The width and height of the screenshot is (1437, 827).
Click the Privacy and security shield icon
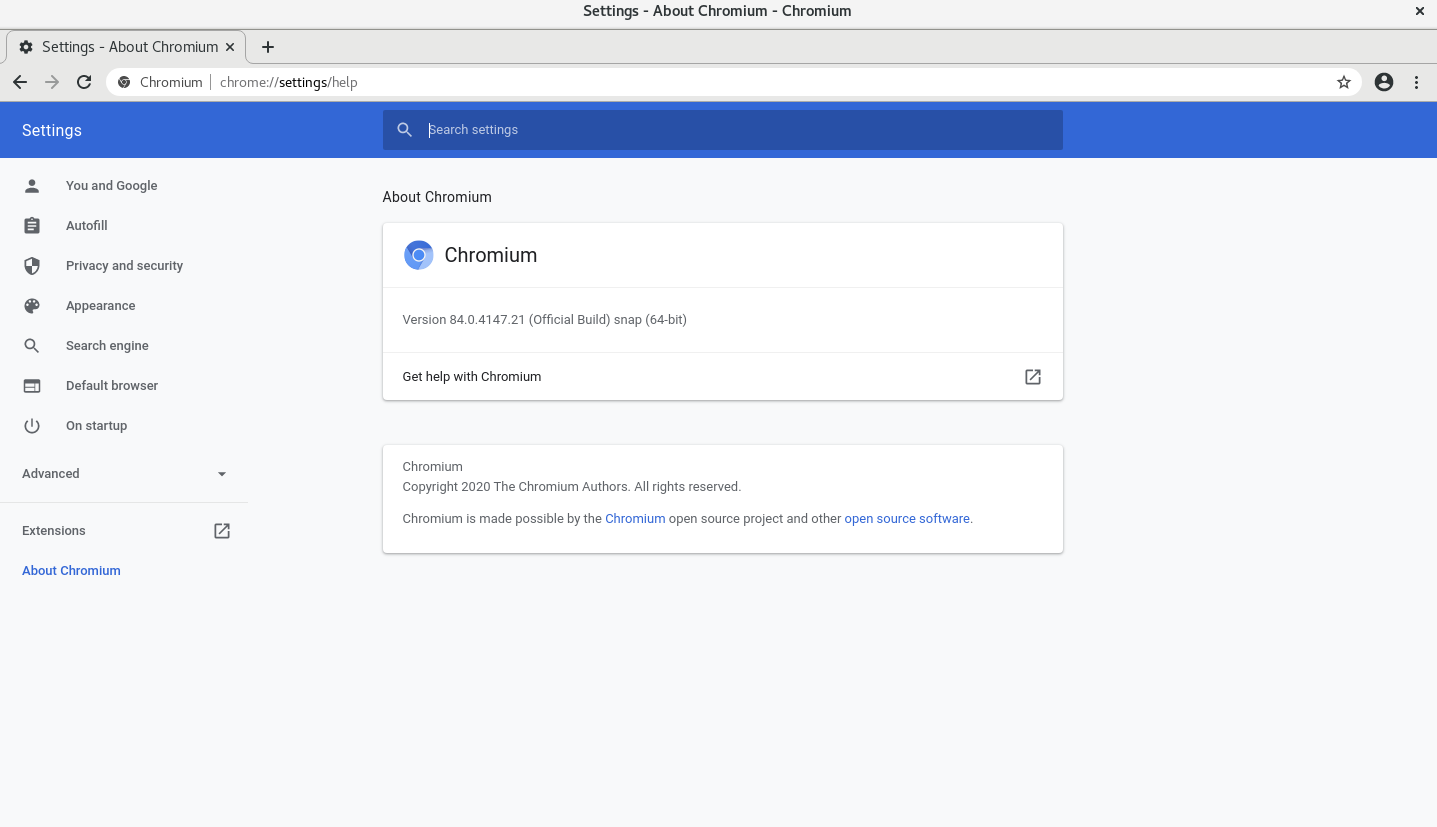tap(32, 265)
